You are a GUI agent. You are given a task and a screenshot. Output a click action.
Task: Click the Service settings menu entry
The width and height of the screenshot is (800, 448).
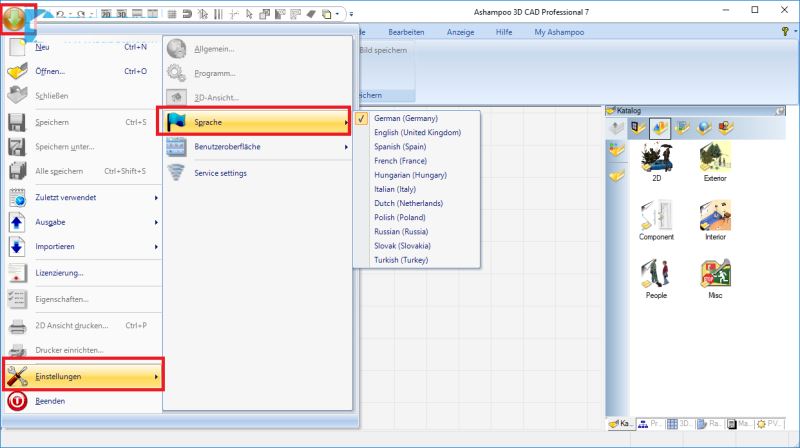257,173
